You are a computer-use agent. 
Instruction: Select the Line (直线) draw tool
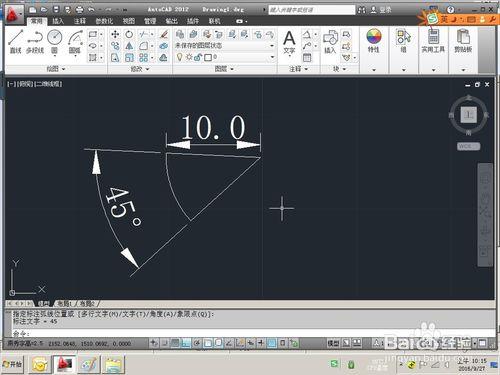15,41
